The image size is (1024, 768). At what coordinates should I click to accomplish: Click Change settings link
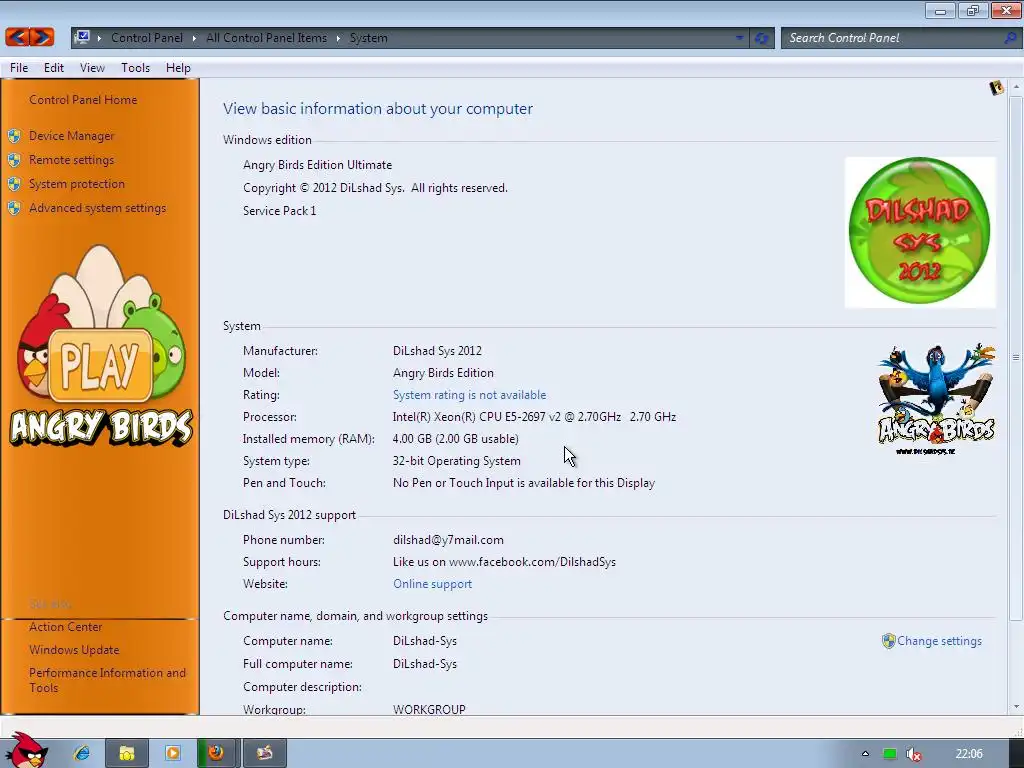pyautogui.click(x=939, y=641)
